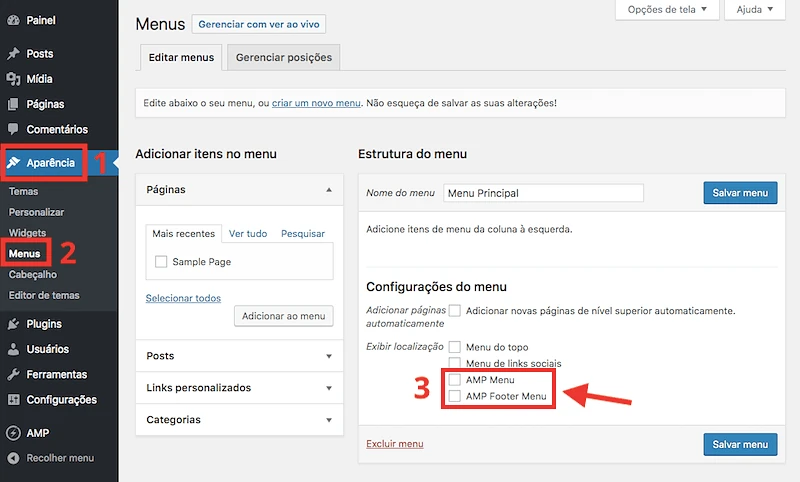Click the Painel dashboard icon
The image size is (800, 482).
click(x=13, y=20)
